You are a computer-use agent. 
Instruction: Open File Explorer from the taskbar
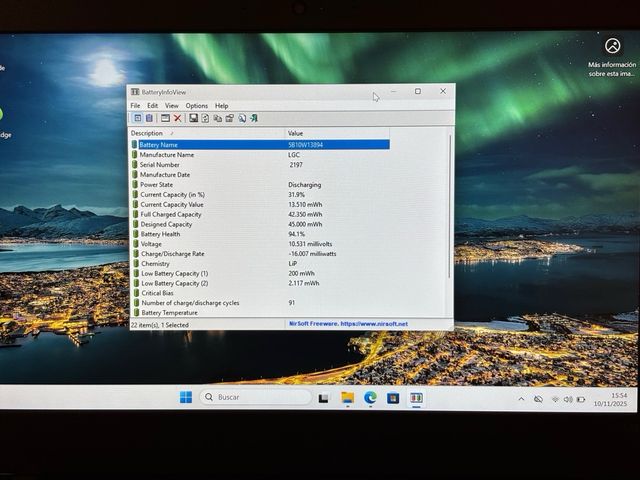pyautogui.click(x=347, y=397)
